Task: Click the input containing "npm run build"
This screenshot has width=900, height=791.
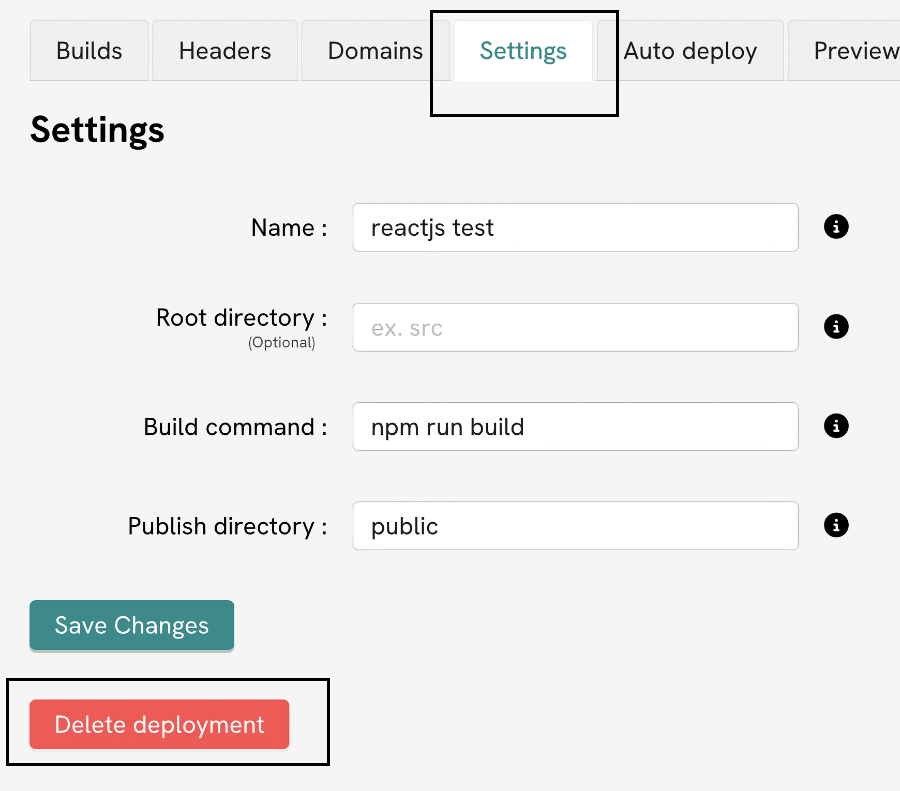Action: point(575,427)
